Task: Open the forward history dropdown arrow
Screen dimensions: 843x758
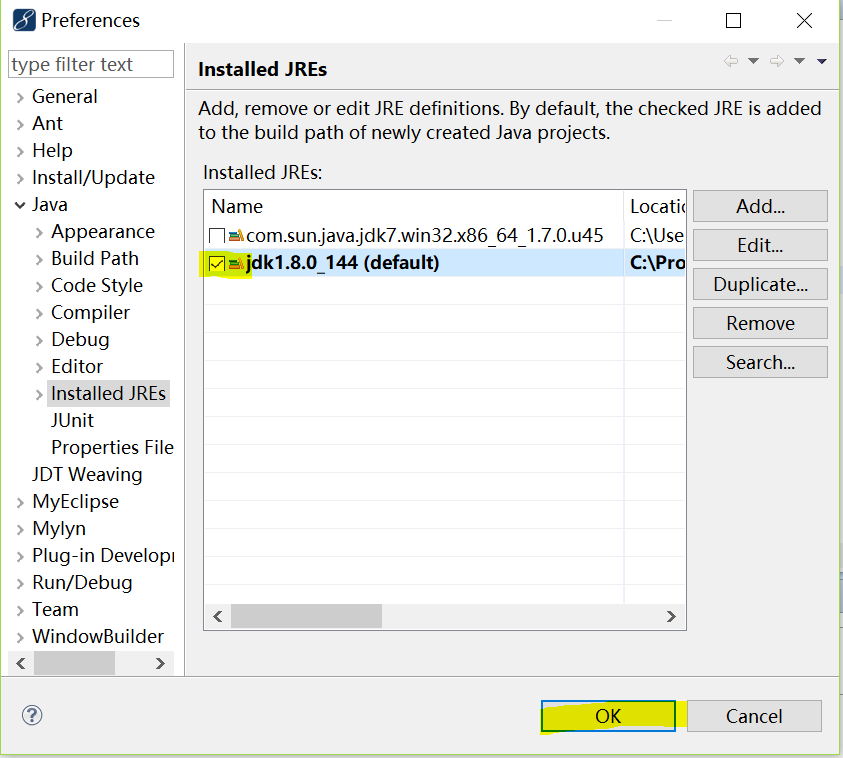Action: [799, 61]
